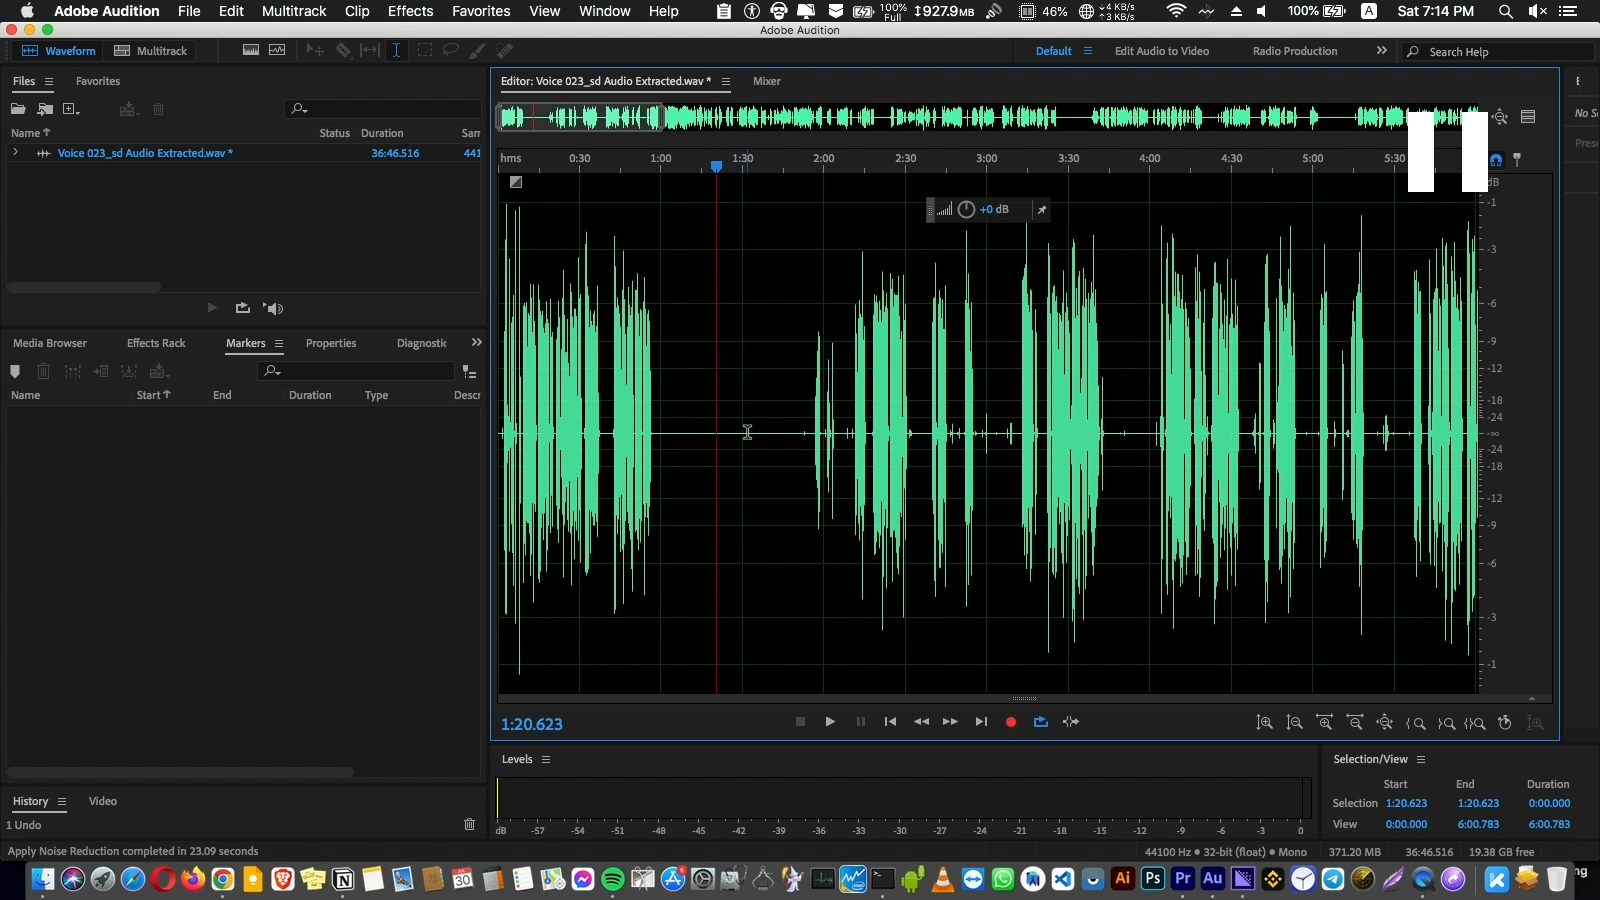This screenshot has height=900, width=1600.
Task: Sort files by Duration column
Action: coord(382,133)
